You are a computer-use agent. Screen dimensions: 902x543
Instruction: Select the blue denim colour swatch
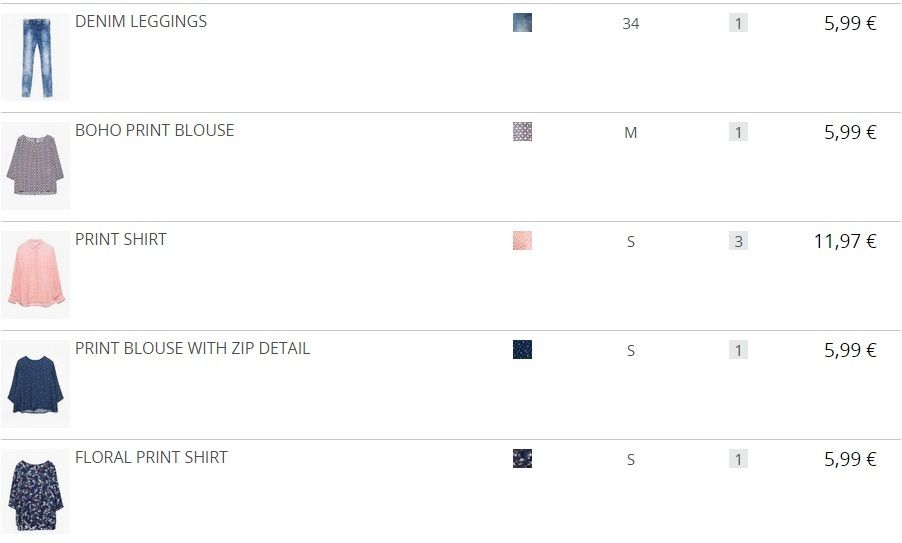pyautogui.click(x=522, y=22)
